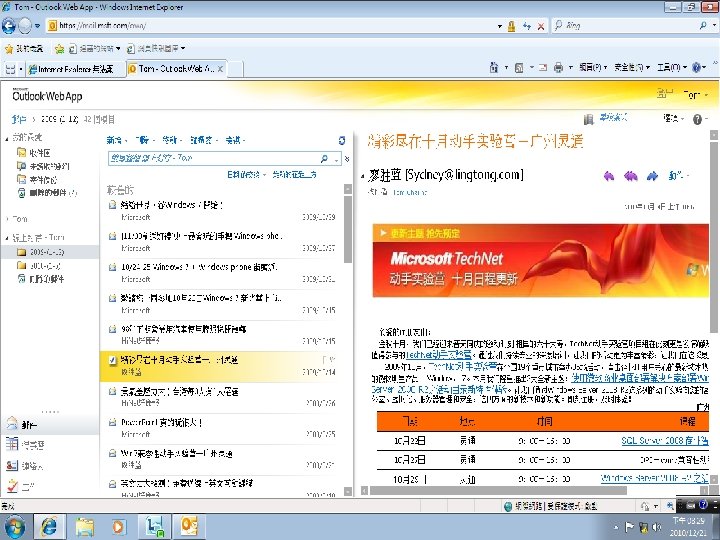Open the Arrange by date sort dropdown
Viewport: 720px width, 540px height.
pos(247,174)
